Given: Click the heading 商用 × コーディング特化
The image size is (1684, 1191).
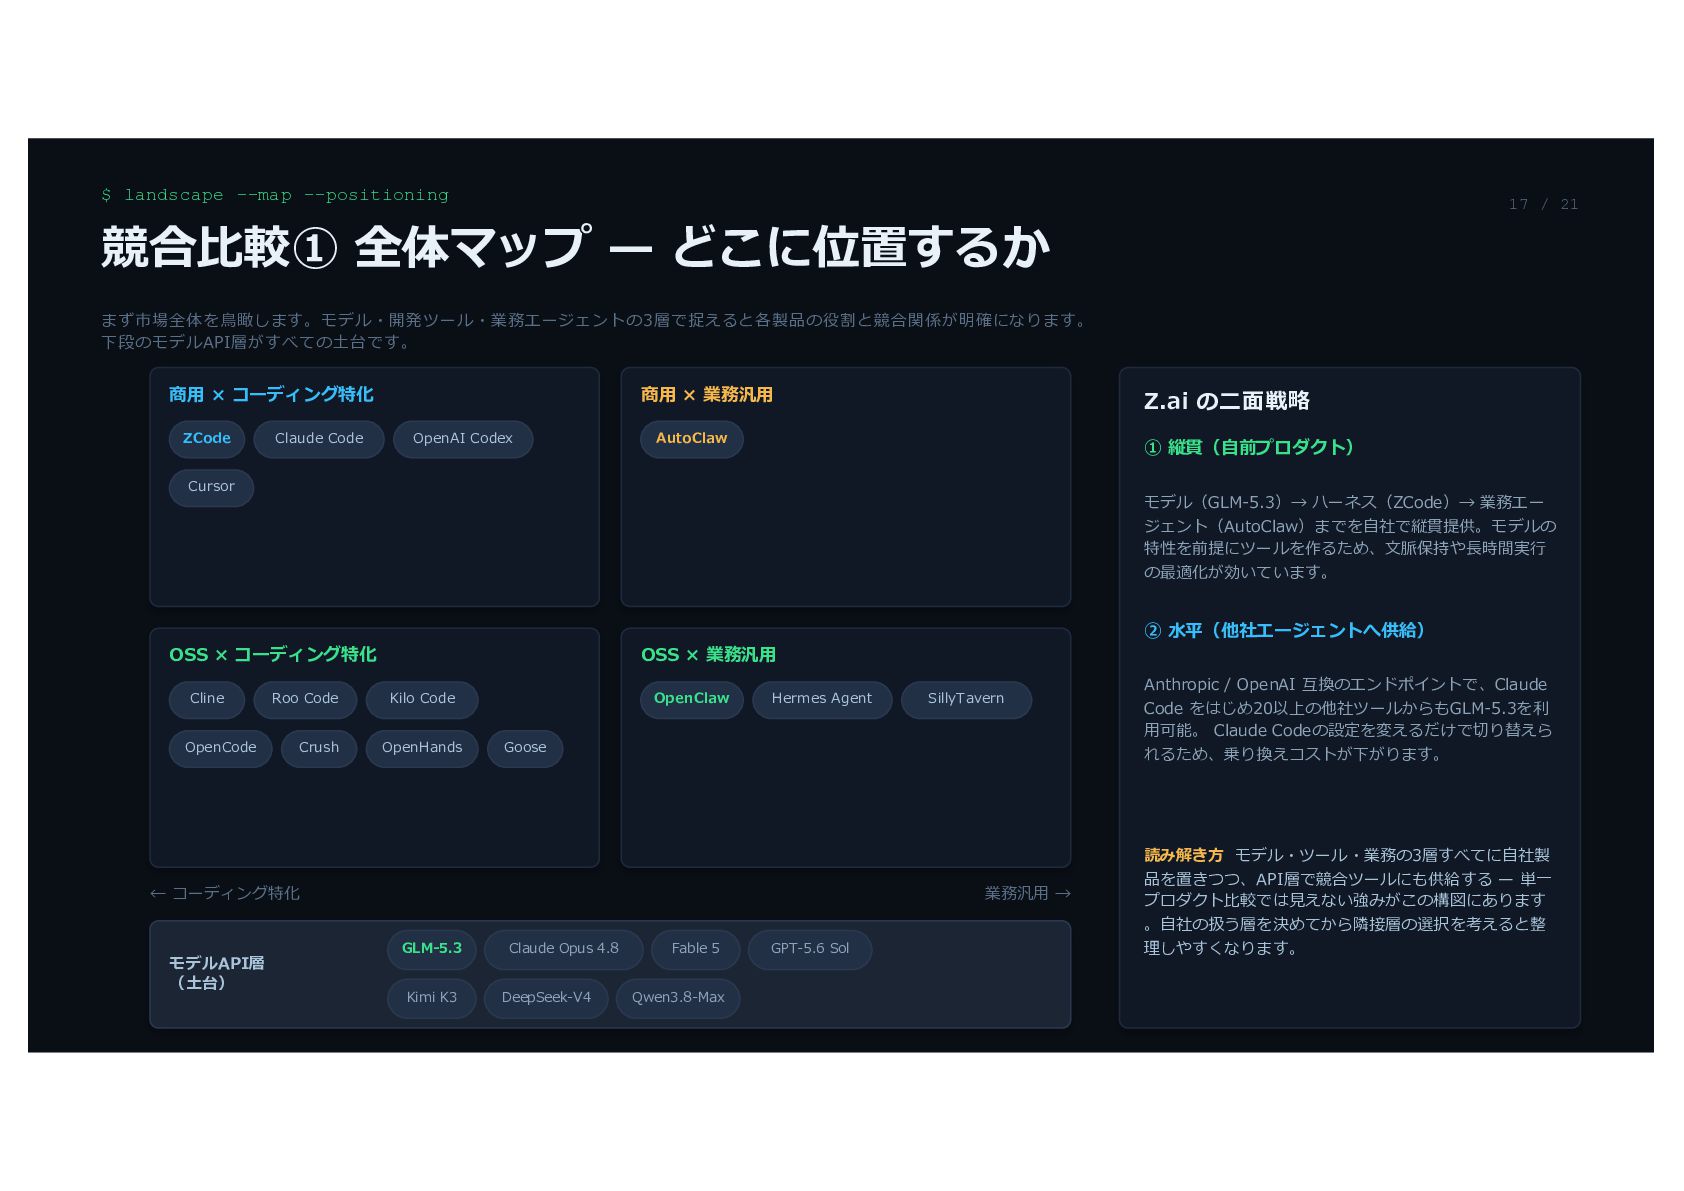Looking at the screenshot, I should click(x=271, y=395).
